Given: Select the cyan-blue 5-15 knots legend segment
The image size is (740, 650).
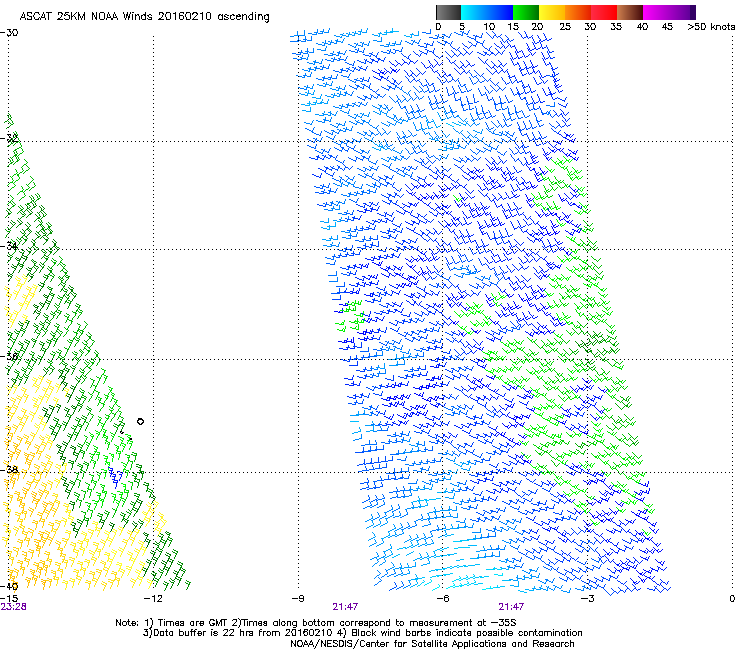Looking at the screenshot, I should coord(487,12).
